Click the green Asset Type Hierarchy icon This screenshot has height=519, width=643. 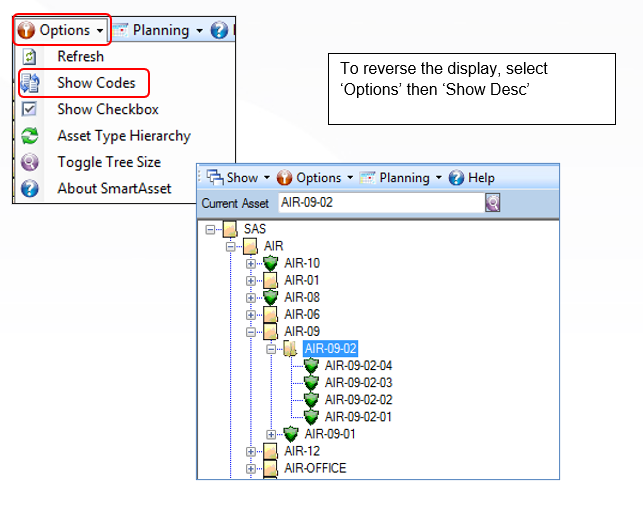[30, 136]
